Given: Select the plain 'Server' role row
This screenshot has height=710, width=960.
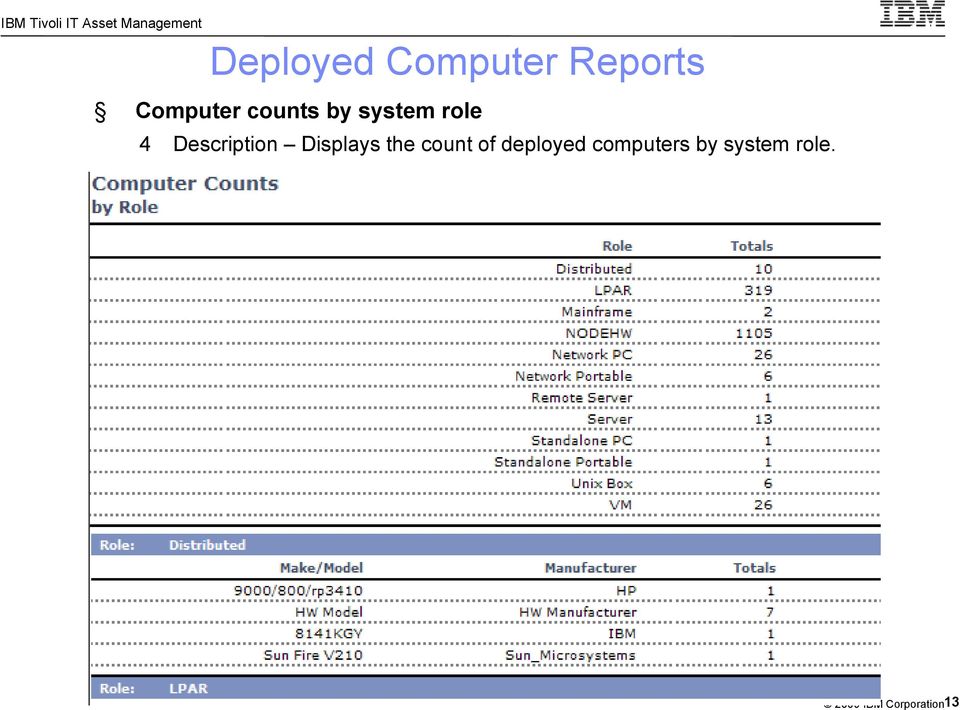Looking at the screenshot, I should (485, 419).
